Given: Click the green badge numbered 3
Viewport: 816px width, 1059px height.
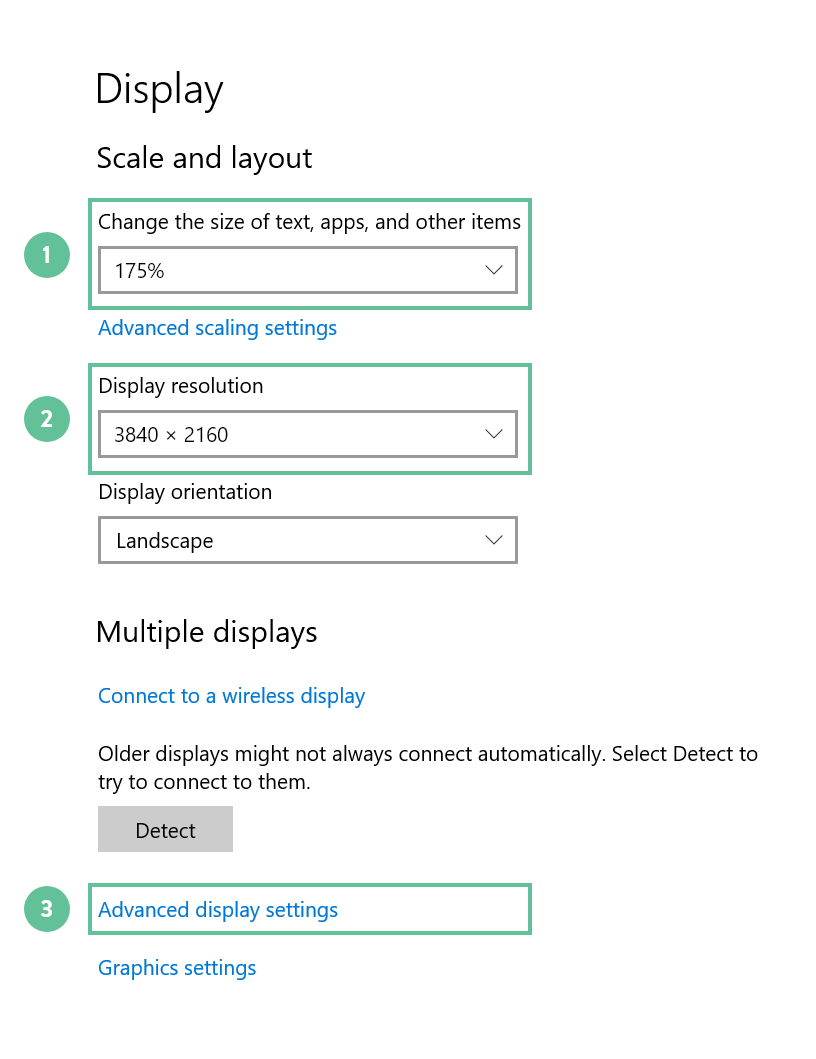Looking at the screenshot, I should [46, 909].
